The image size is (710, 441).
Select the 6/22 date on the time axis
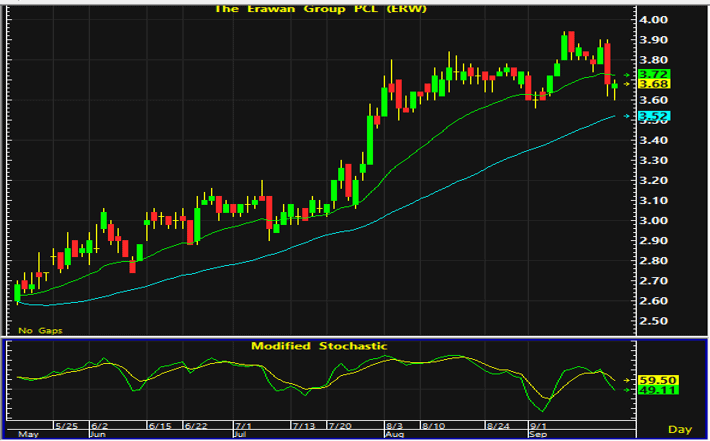tap(196, 426)
